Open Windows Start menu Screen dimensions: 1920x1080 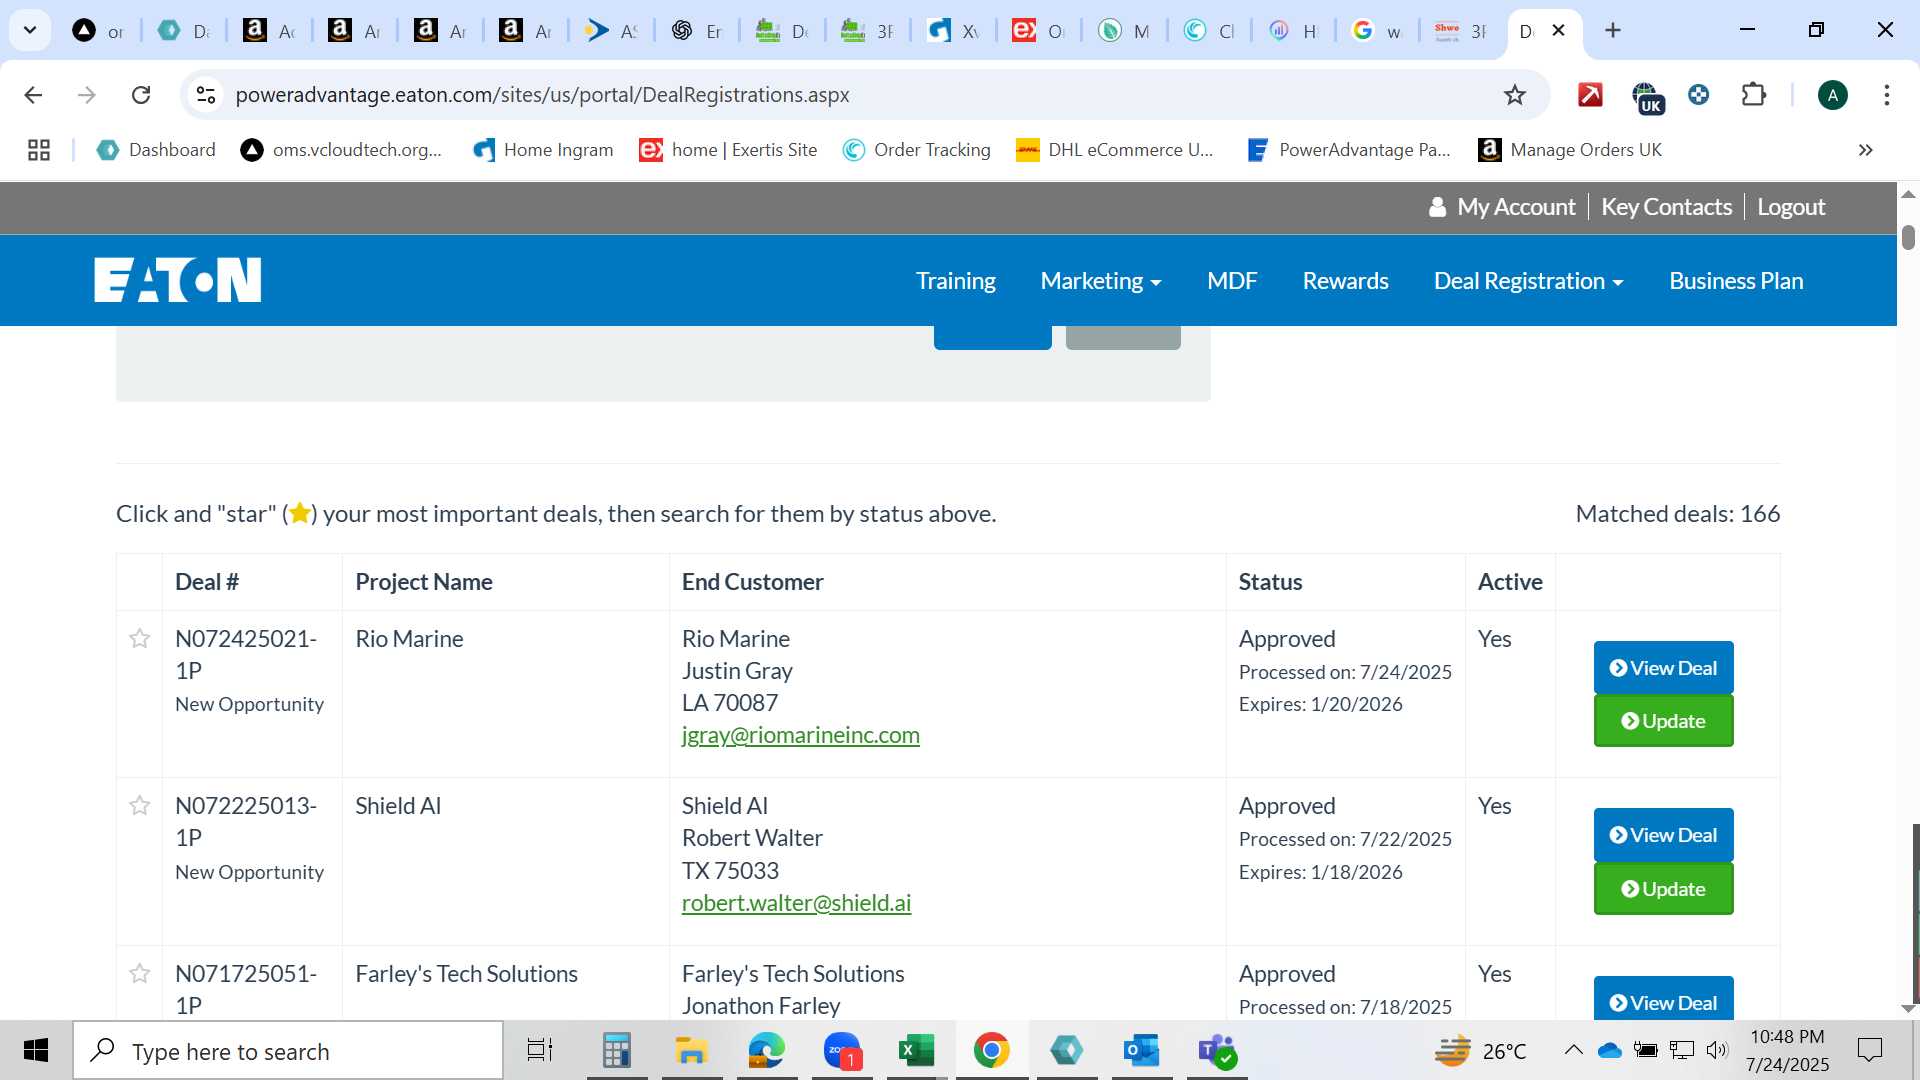coord(36,1050)
